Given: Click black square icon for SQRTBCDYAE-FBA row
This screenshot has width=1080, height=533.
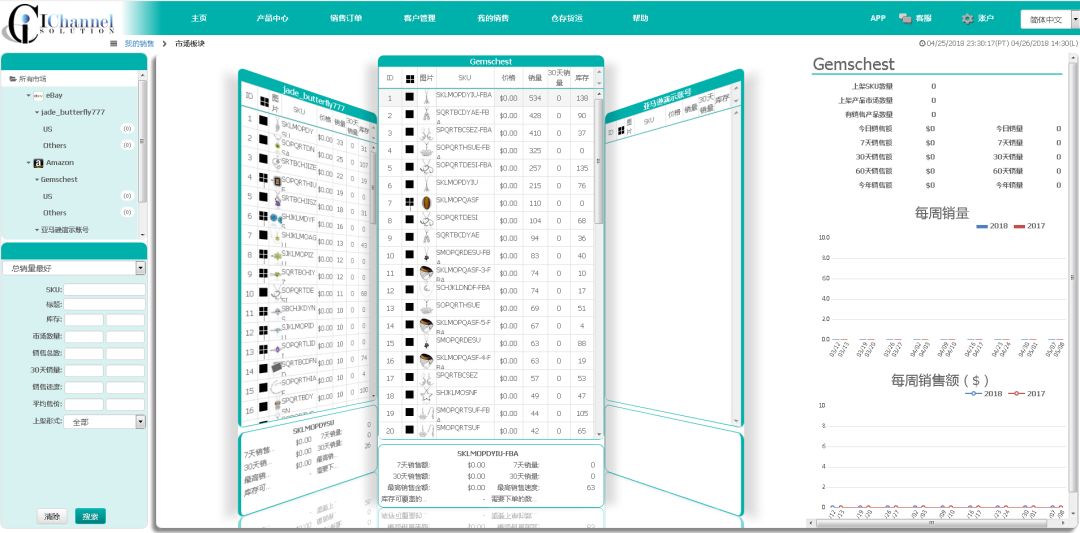Looking at the screenshot, I should [x=410, y=115].
